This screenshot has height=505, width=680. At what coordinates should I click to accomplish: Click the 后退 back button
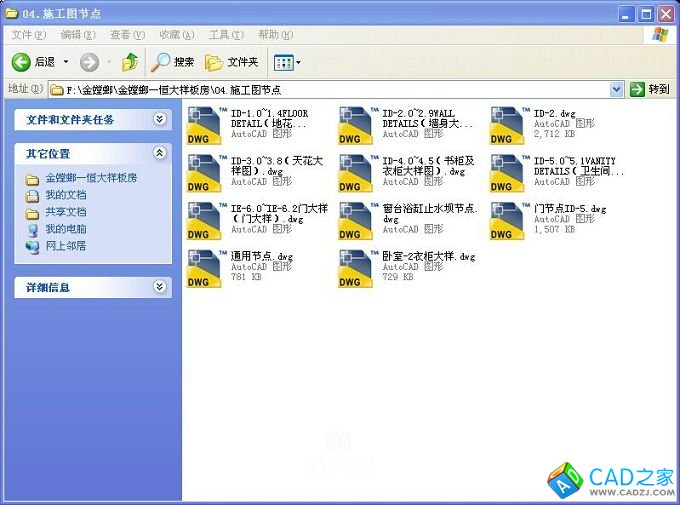[34, 62]
